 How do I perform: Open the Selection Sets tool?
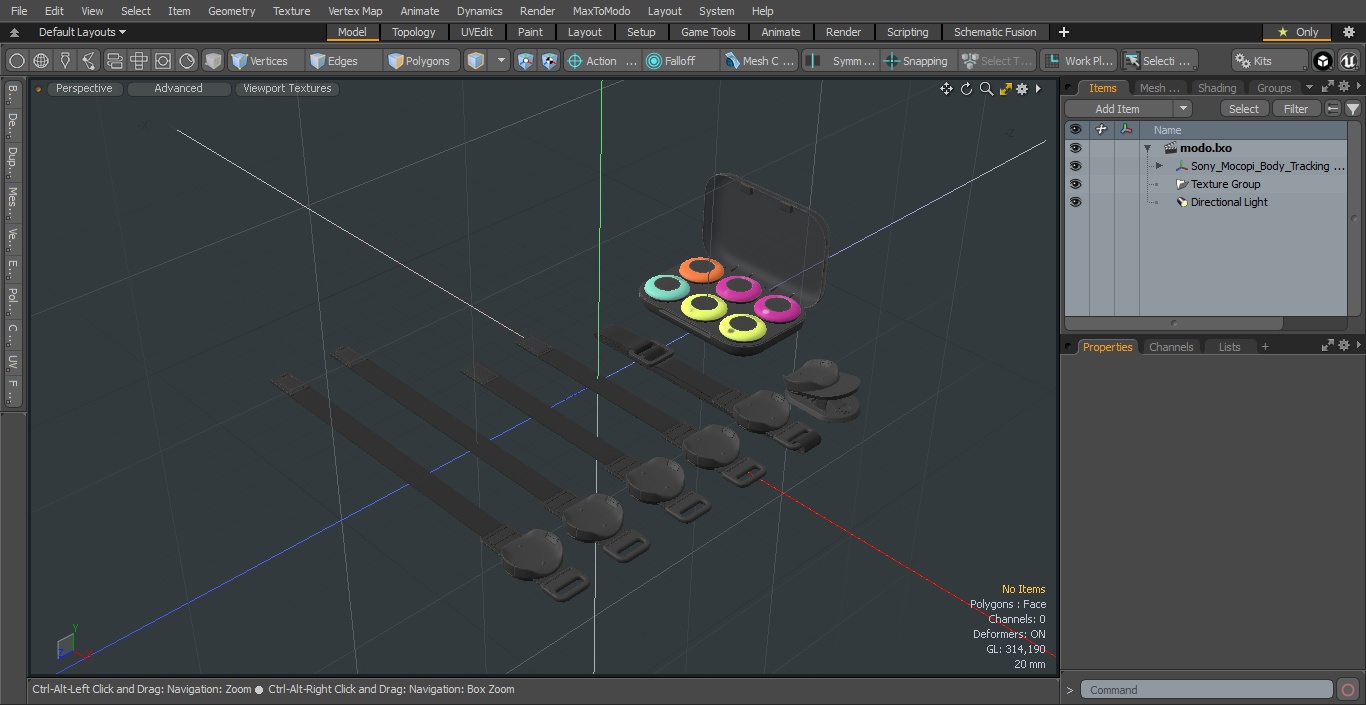pos(1158,61)
